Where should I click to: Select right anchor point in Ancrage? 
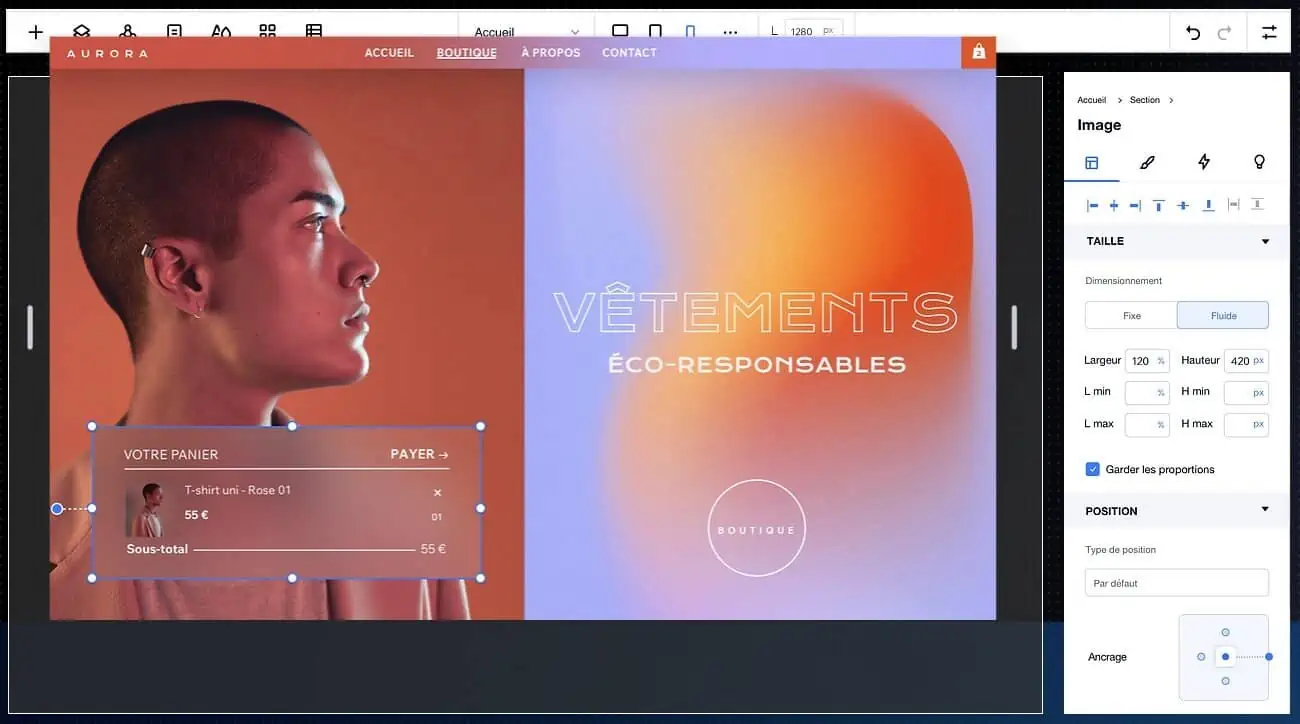click(x=1269, y=657)
